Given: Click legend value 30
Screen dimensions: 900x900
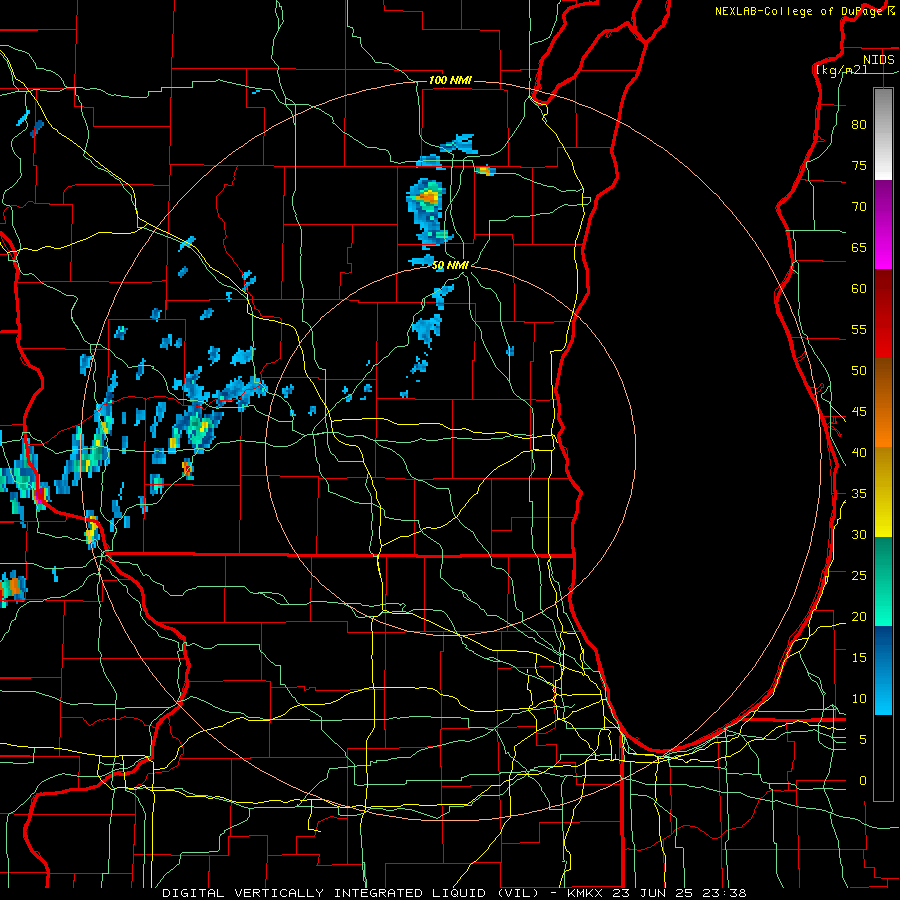Looking at the screenshot, I should 859,535.
